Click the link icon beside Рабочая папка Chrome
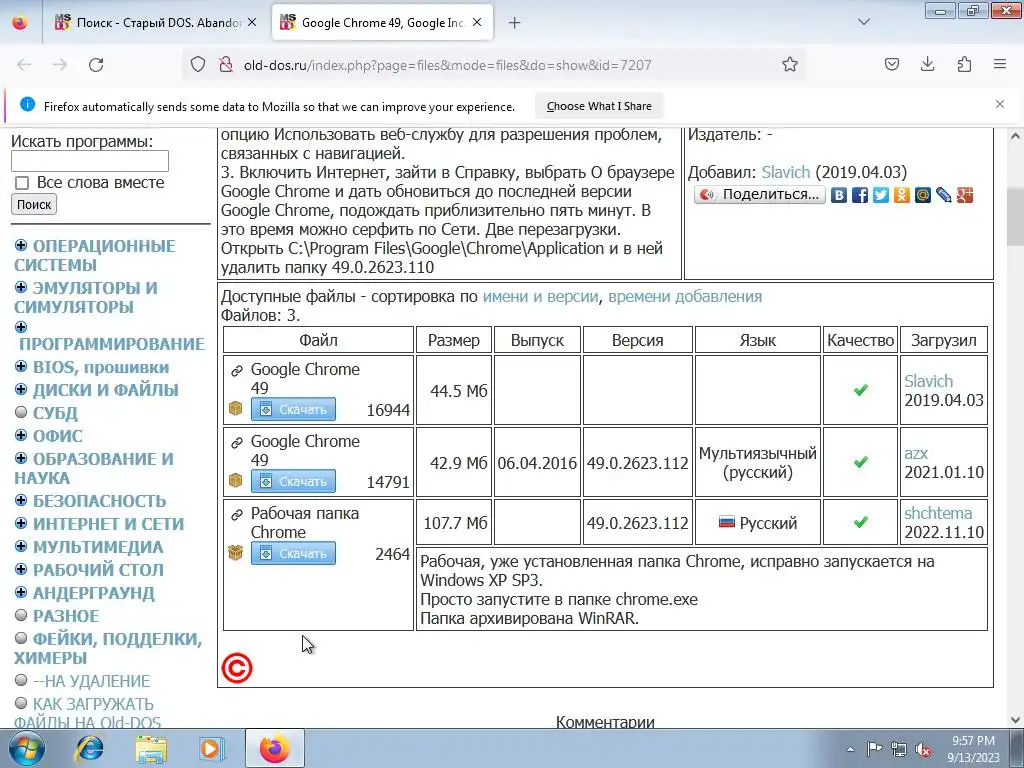1024x768 pixels. point(236,515)
